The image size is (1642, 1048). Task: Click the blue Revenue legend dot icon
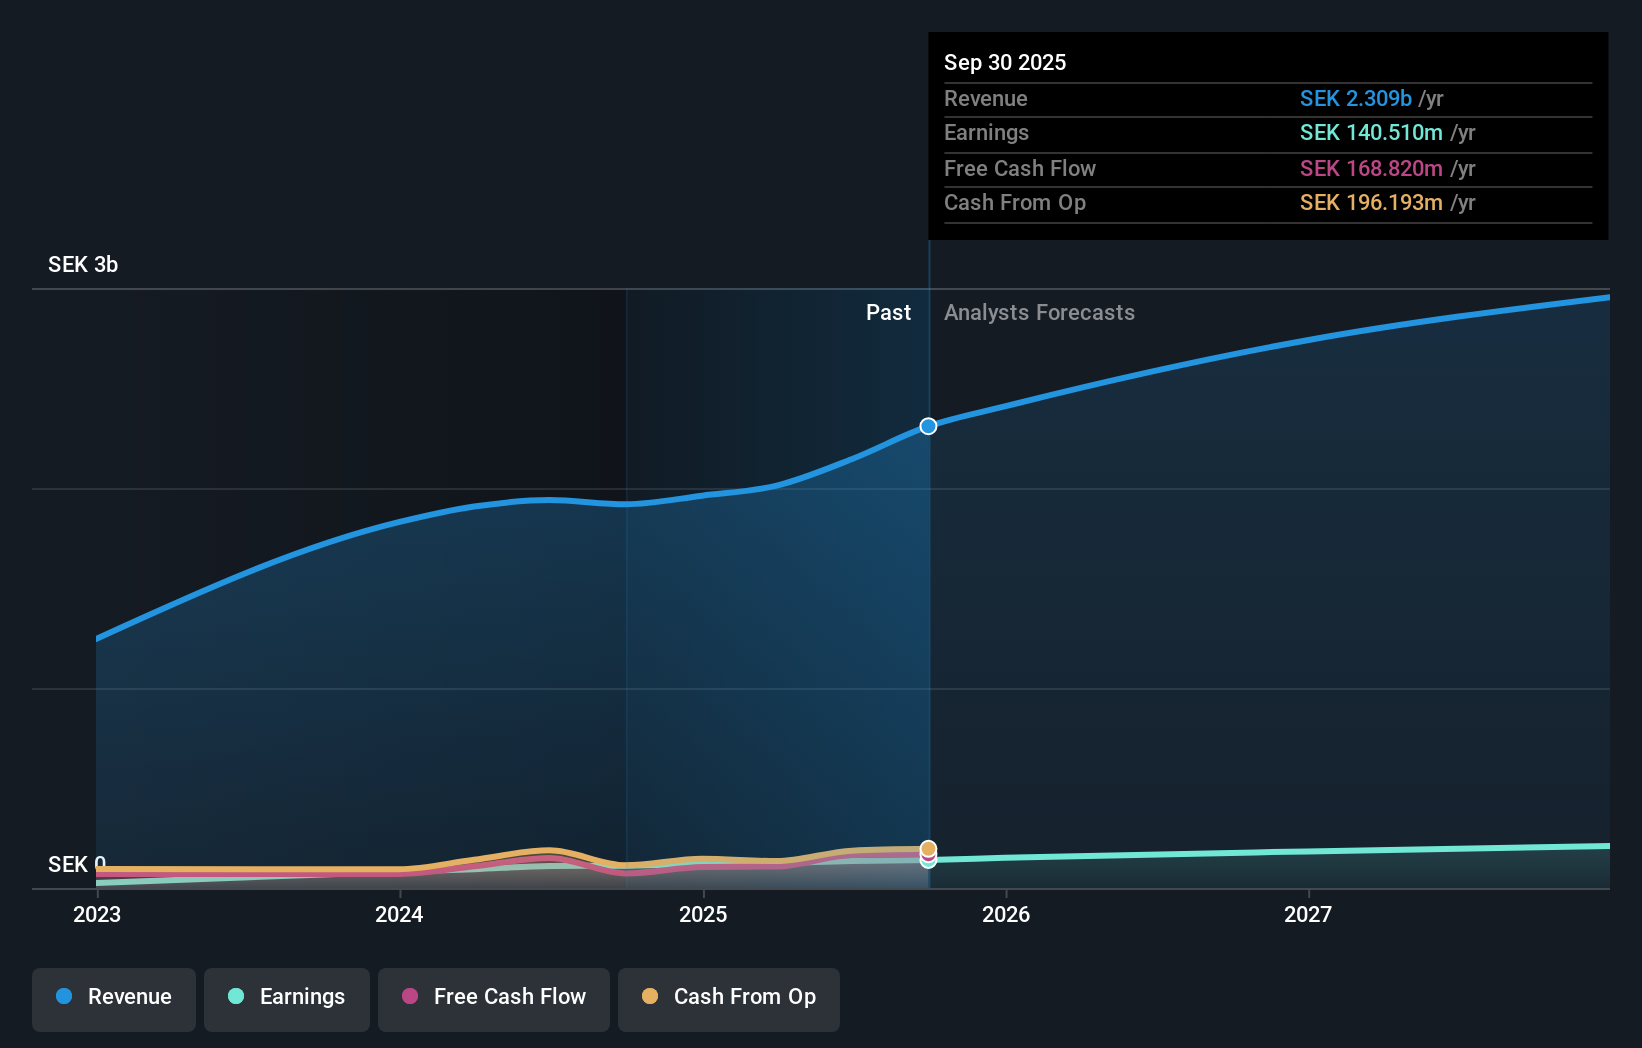[x=64, y=997]
